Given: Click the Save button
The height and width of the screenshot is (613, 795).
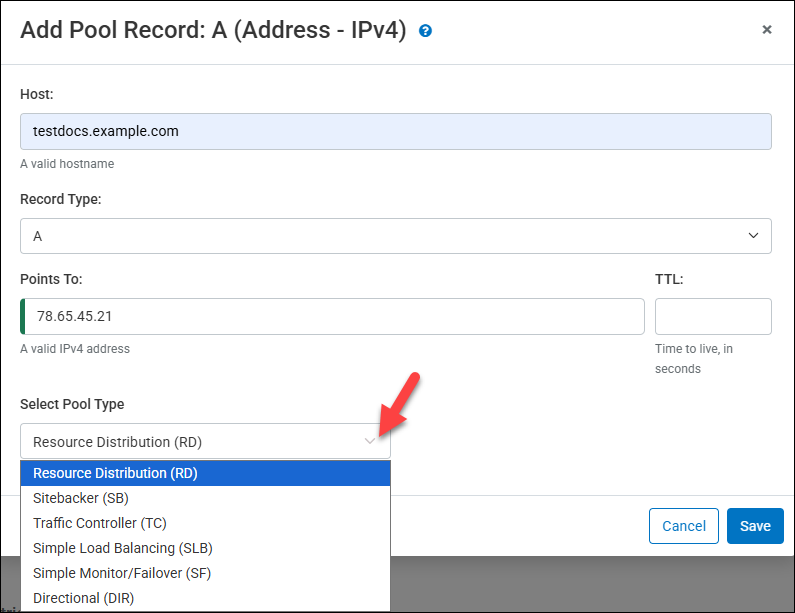Looking at the screenshot, I should pyautogui.click(x=755, y=526).
